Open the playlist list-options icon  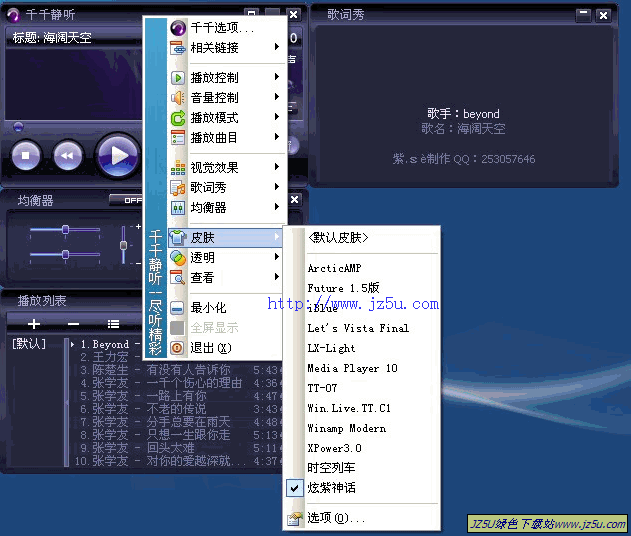pos(113,324)
